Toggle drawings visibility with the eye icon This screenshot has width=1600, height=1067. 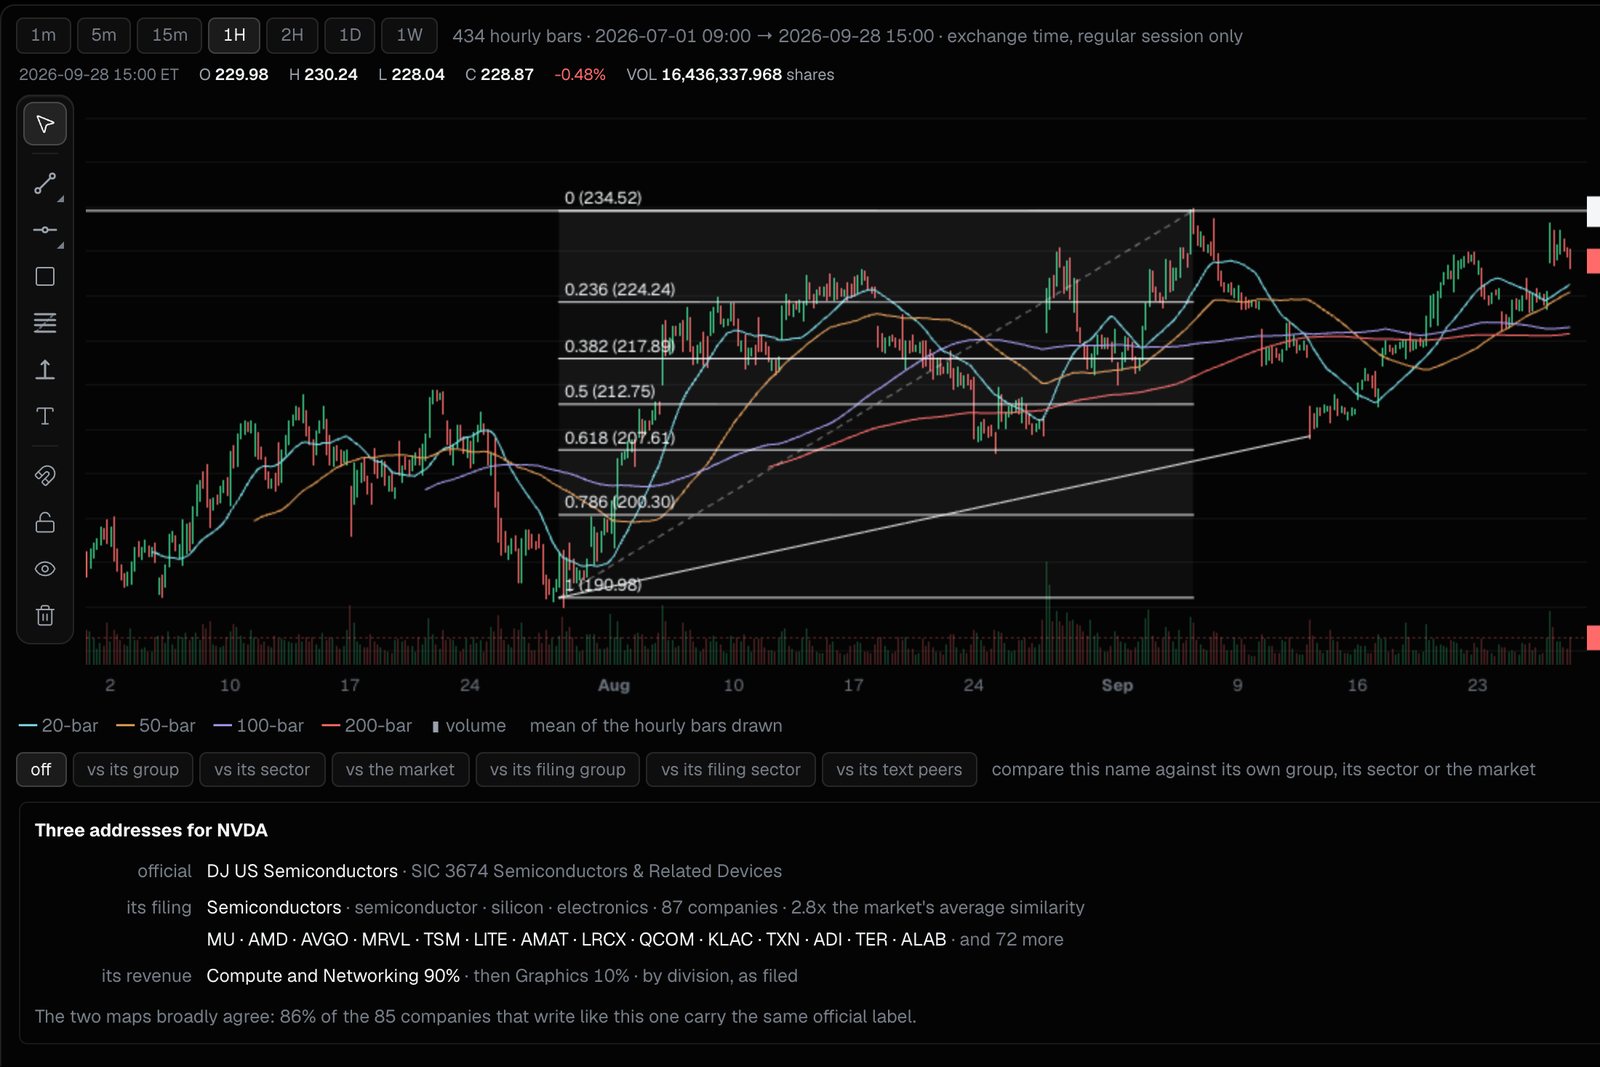pos(45,569)
